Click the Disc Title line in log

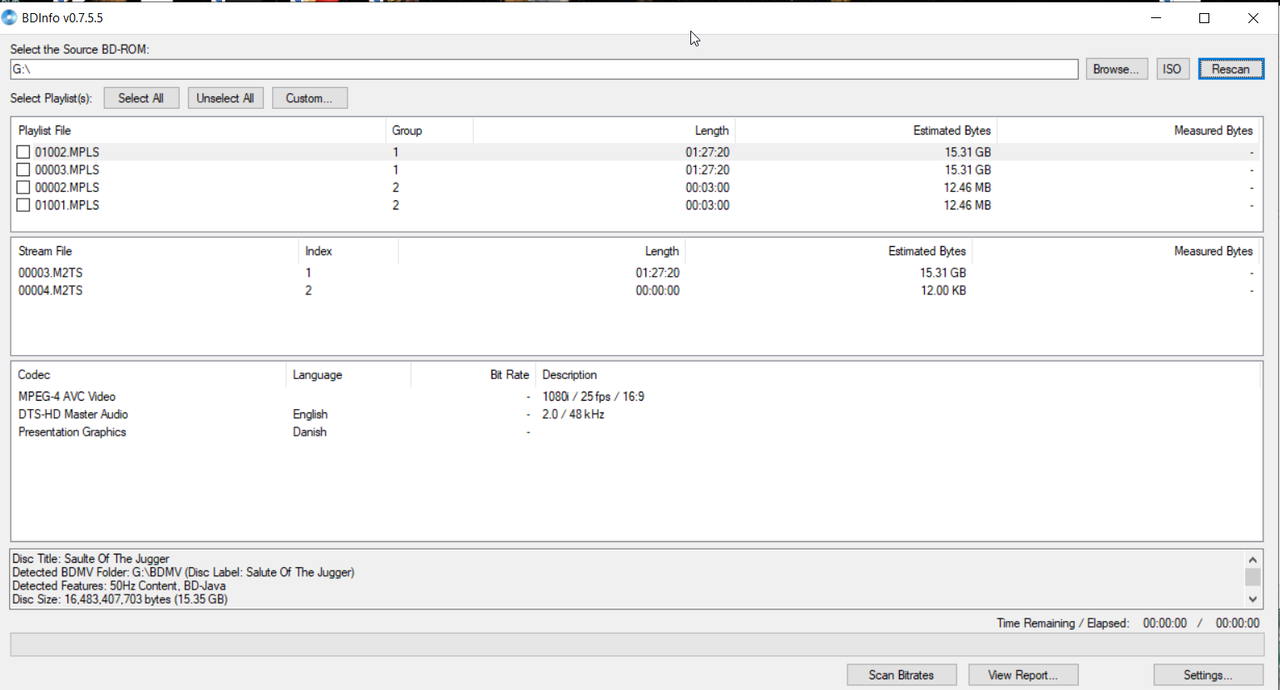tap(91, 559)
